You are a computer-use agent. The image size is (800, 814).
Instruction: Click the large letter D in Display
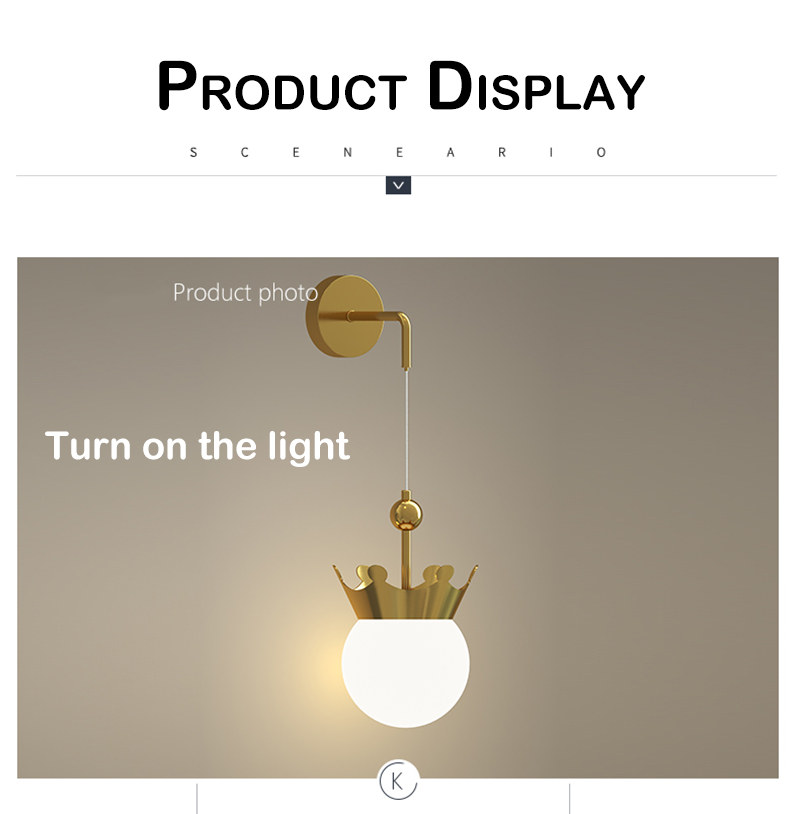450,86
